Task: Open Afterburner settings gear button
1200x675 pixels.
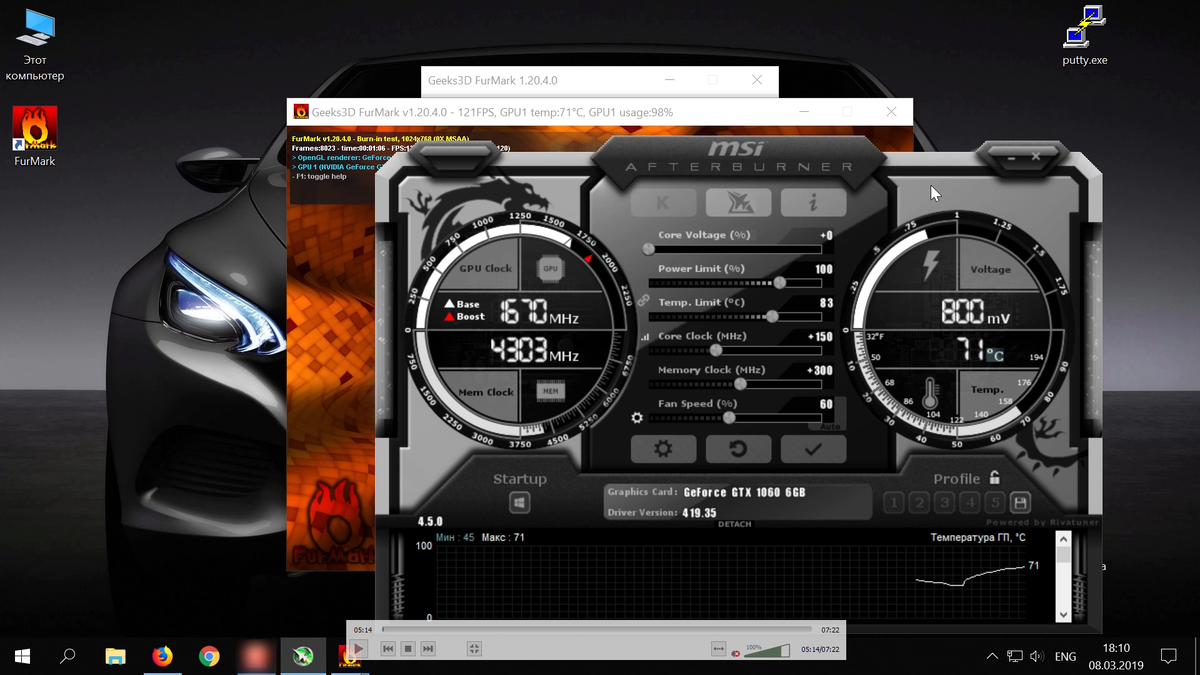Action: coord(663,449)
